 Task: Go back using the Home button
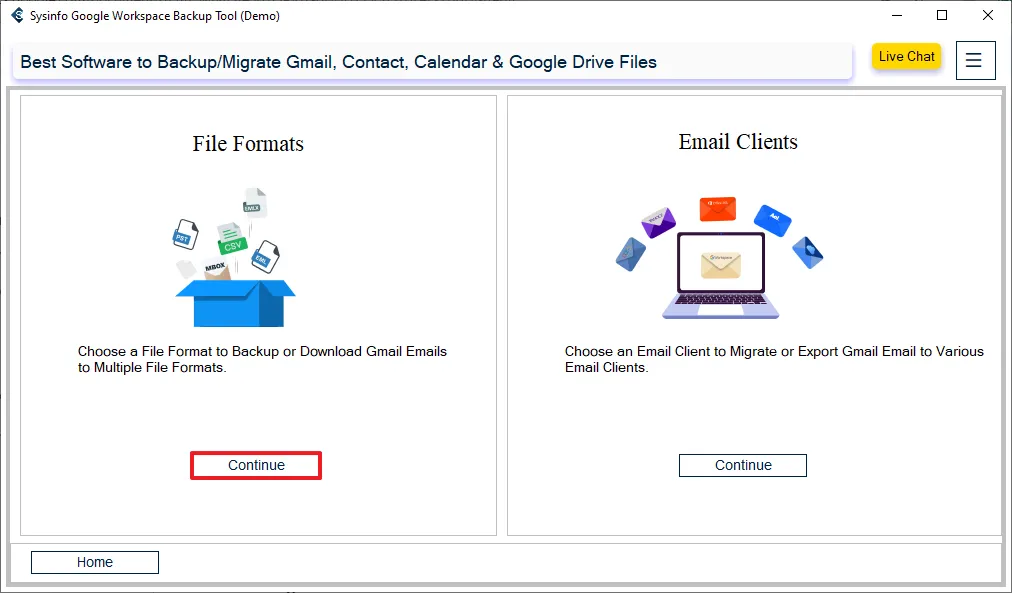pyautogui.click(x=95, y=562)
